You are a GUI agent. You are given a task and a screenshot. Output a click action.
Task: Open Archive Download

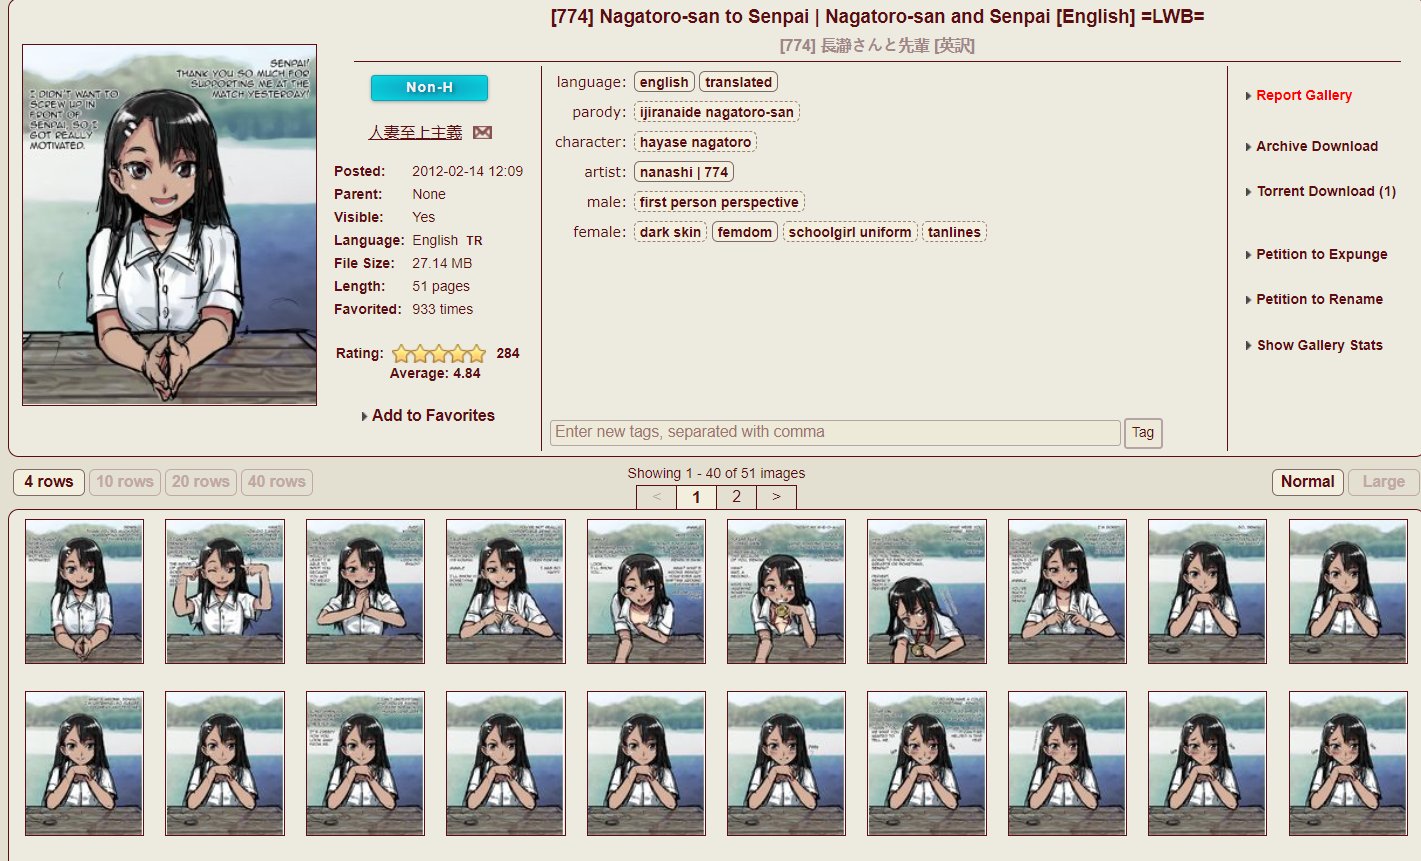click(1317, 146)
